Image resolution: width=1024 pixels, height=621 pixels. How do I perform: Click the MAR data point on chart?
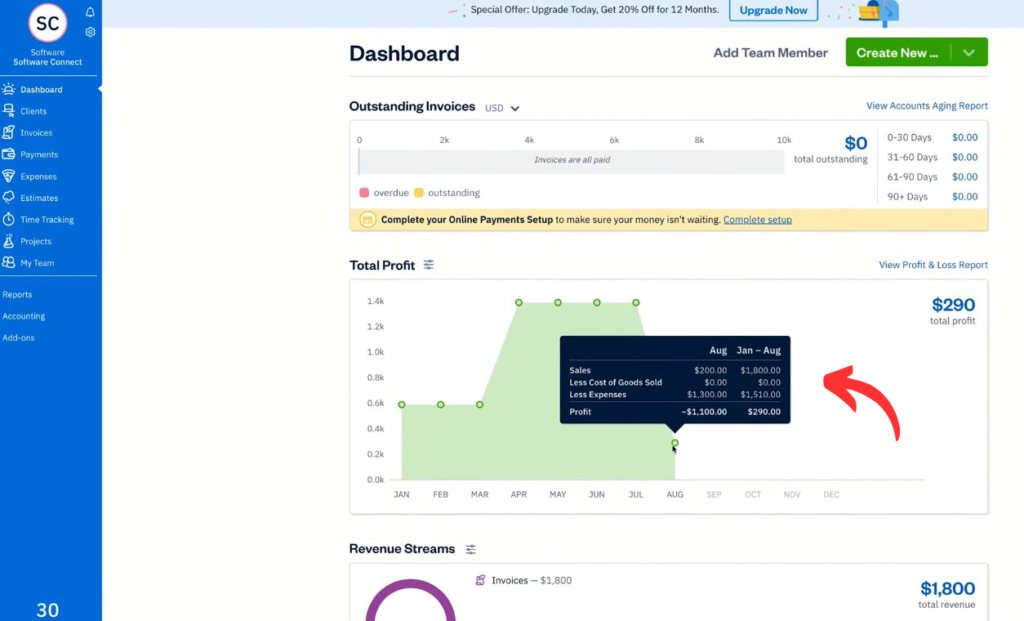pos(480,405)
